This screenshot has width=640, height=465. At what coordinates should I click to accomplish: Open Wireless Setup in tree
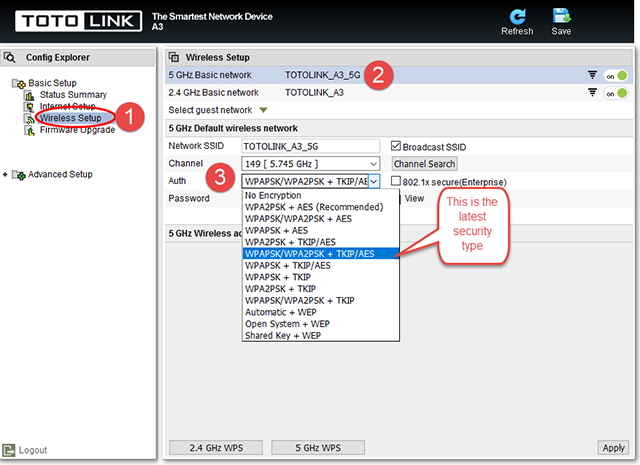click(70, 118)
